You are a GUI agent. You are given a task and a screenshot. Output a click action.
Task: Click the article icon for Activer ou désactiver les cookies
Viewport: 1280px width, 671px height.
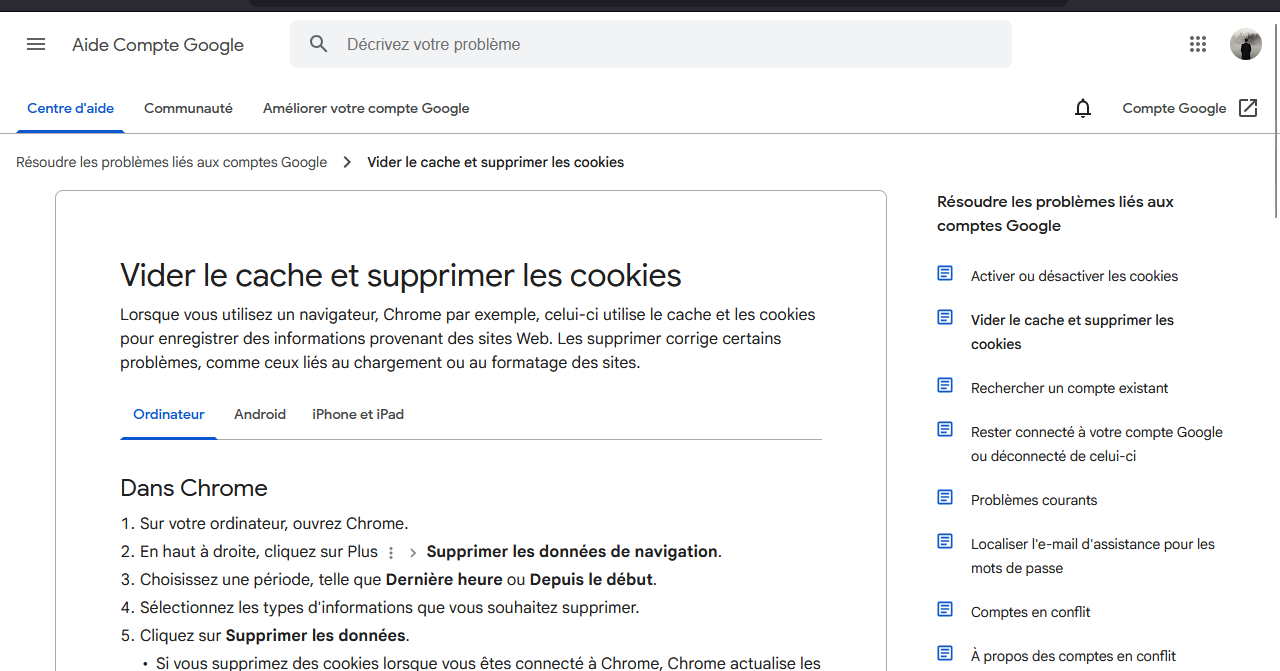point(945,273)
